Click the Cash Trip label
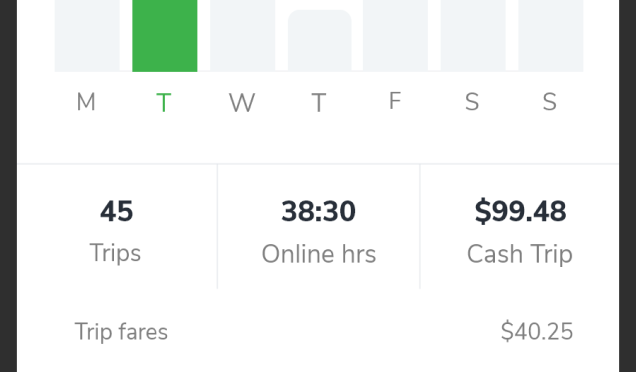The width and height of the screenshot is (636, 372). coord(520,254)
